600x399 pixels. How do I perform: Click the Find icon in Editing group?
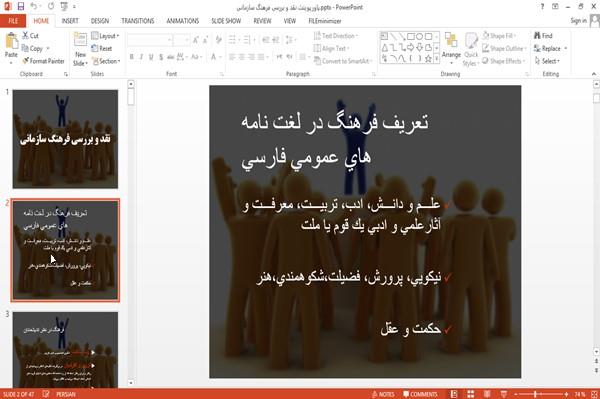543,36
